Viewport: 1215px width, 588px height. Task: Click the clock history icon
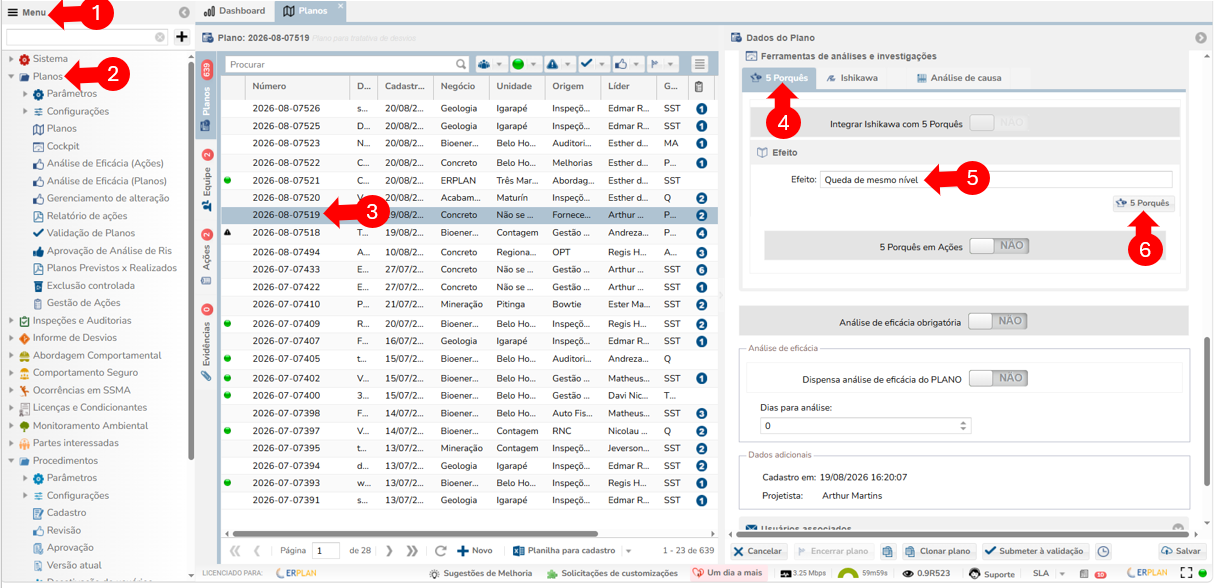[1103, 551]
